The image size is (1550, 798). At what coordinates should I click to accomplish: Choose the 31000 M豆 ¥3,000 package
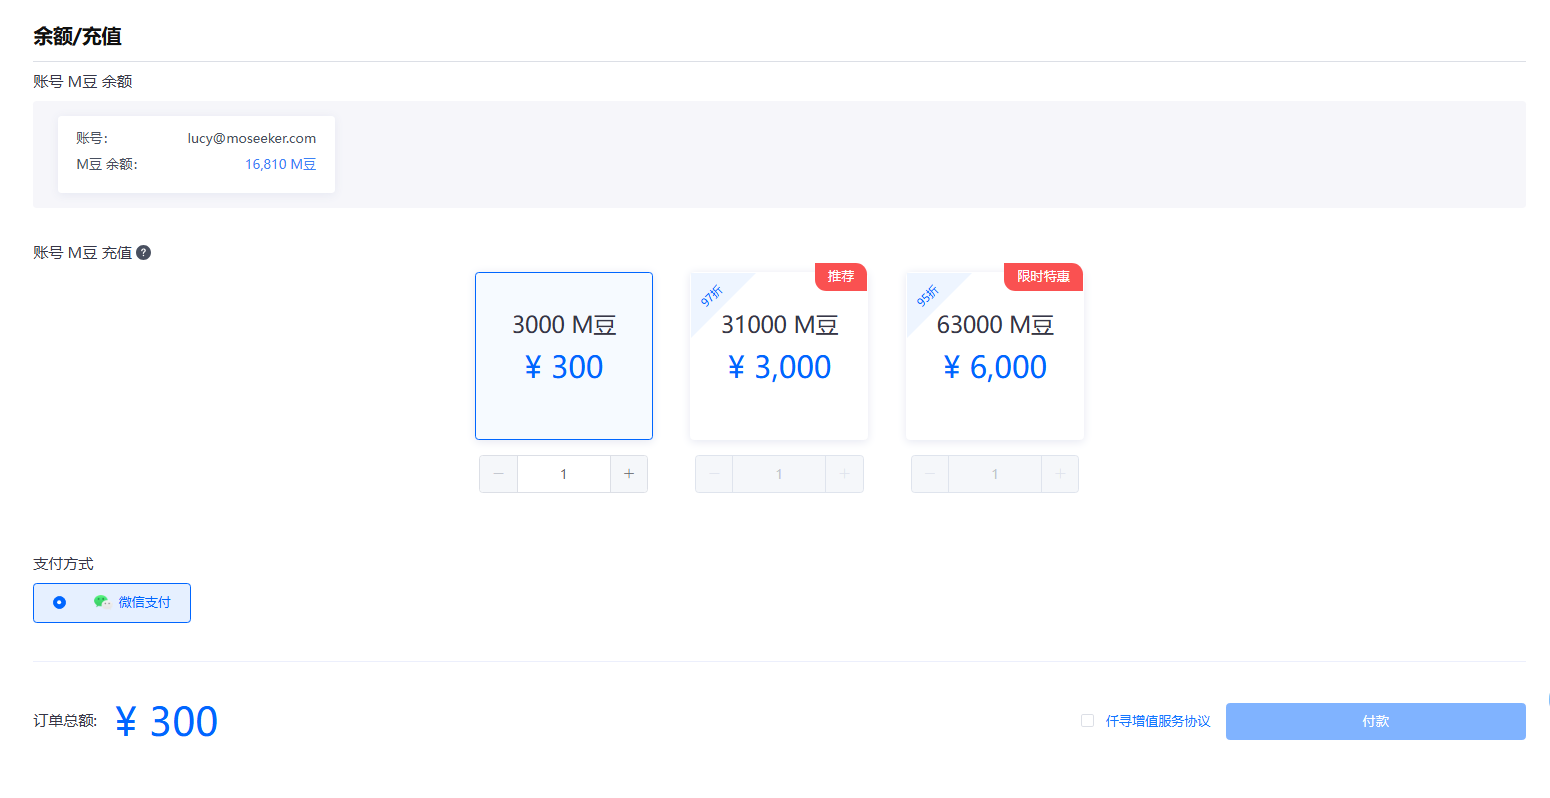tap(779, 356)
